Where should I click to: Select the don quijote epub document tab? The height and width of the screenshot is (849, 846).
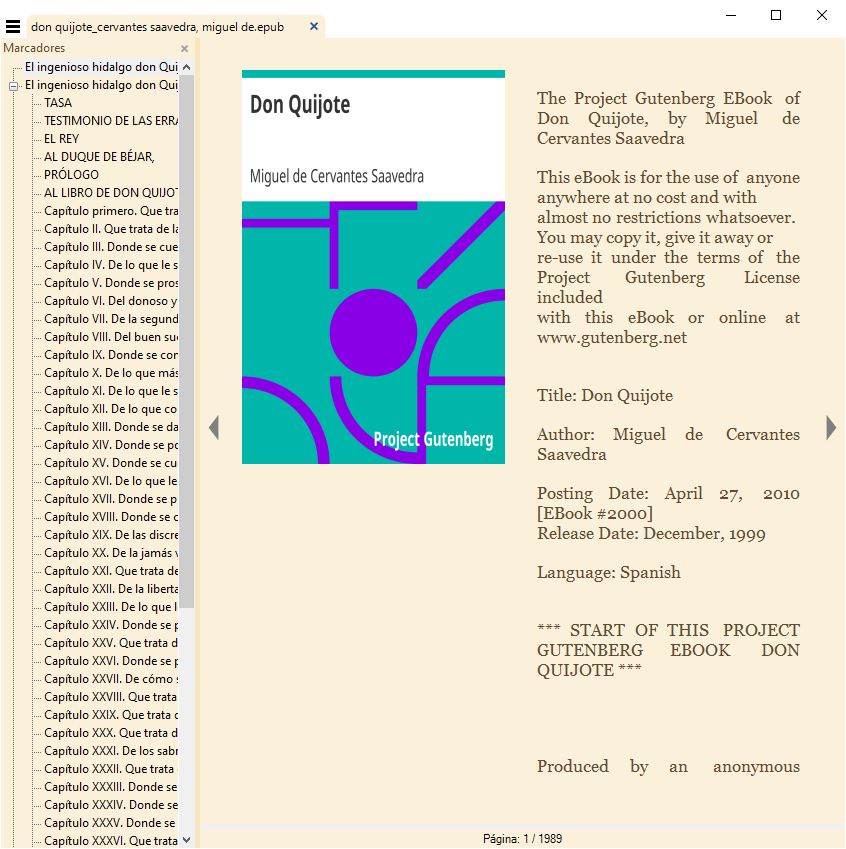click(x=157, y=27)
